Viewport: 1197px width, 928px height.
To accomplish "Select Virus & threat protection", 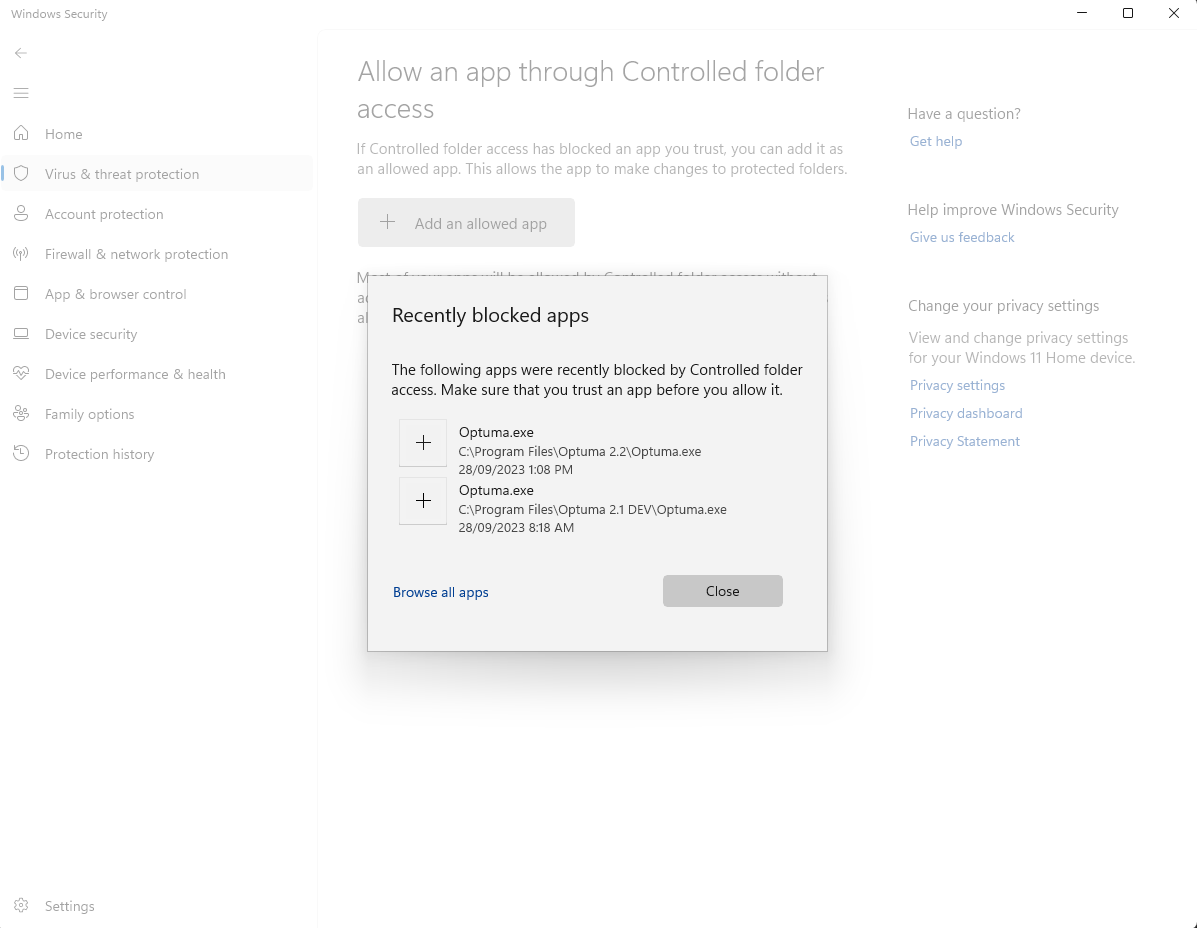I will (x=157, y=174).
